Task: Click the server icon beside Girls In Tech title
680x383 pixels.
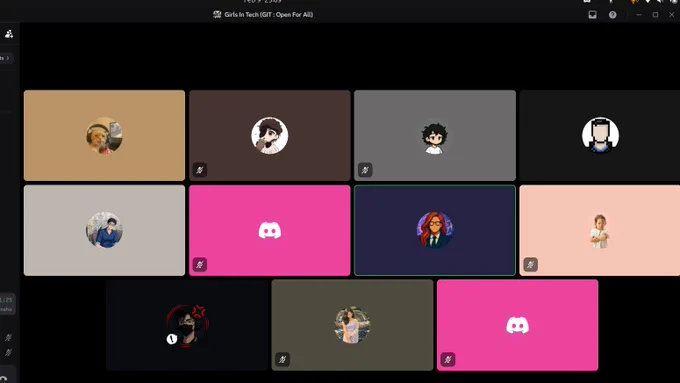Action: point(217,15)
